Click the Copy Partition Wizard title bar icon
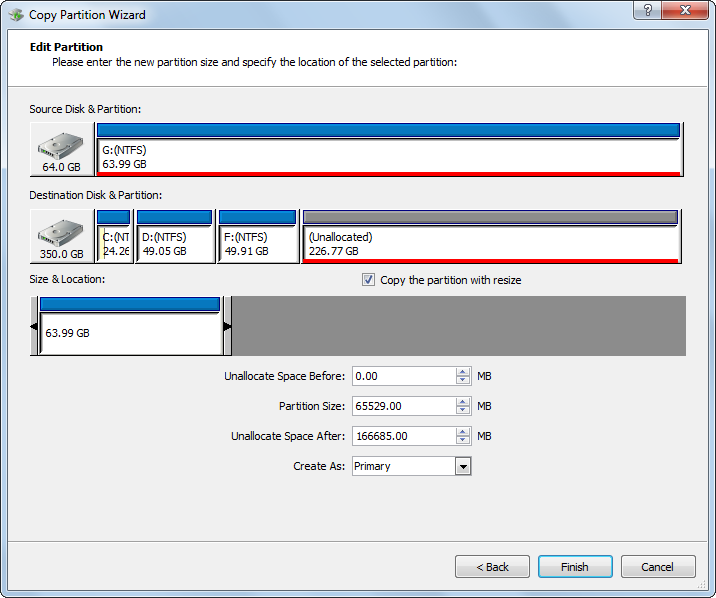The image size is (716, 598). 16,15
